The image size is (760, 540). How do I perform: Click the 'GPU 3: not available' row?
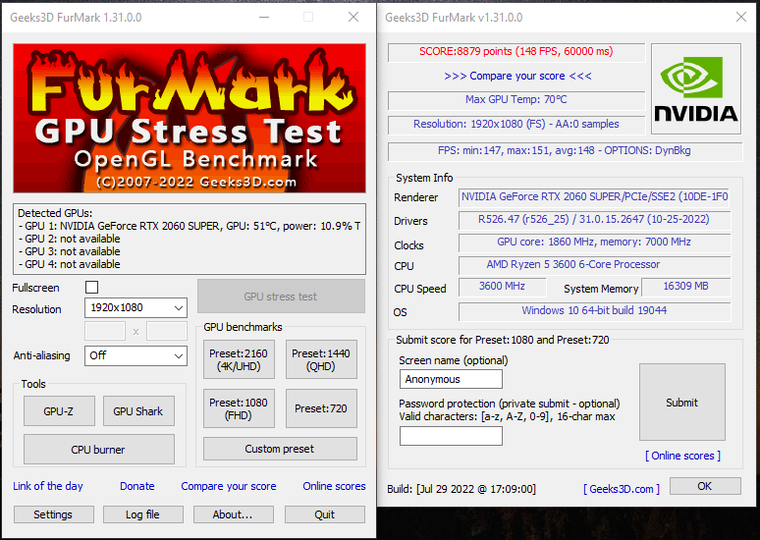[69, 251]
